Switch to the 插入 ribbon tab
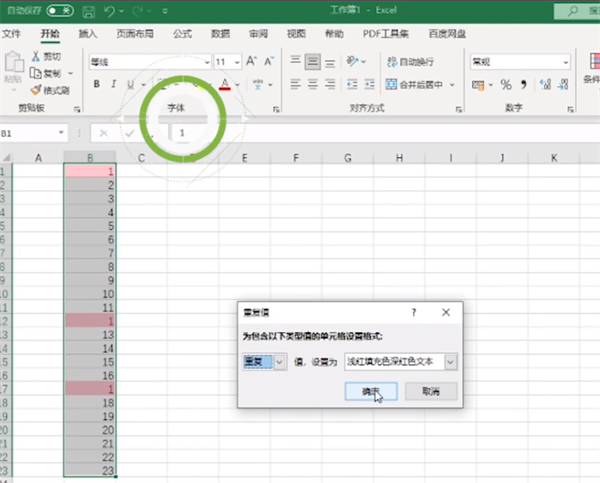 coord(88,34)
